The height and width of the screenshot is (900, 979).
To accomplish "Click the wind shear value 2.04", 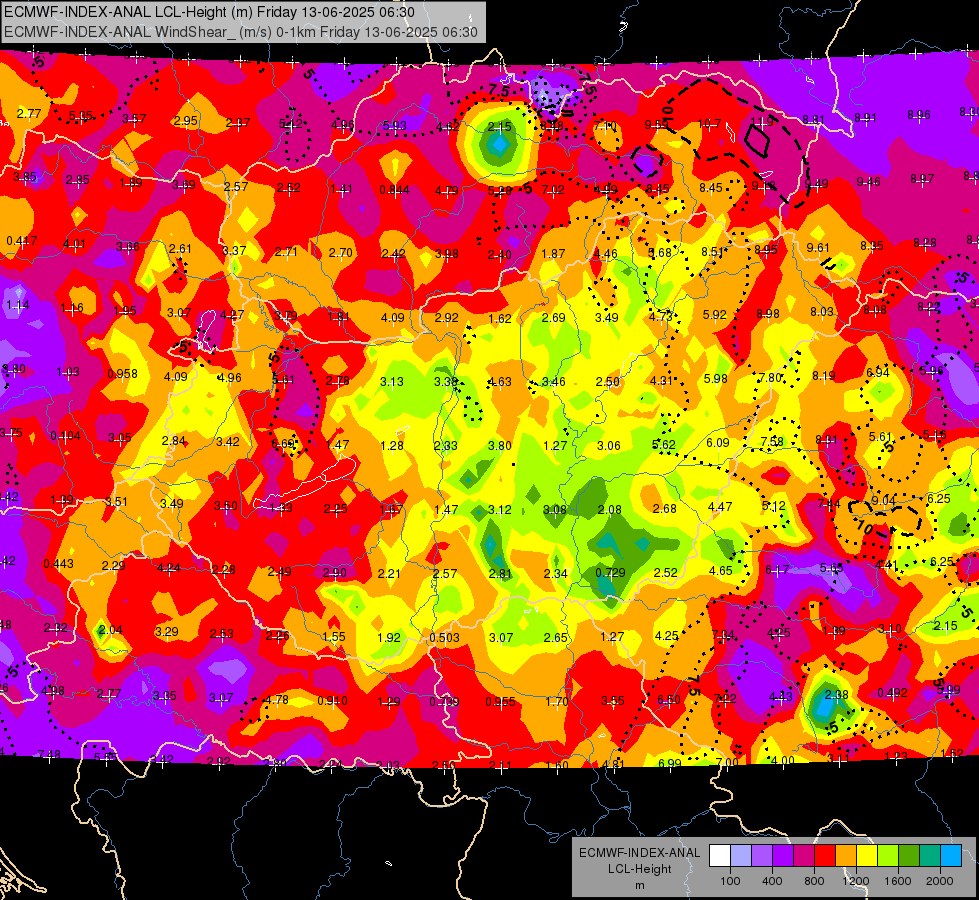I will click(111, 630).
